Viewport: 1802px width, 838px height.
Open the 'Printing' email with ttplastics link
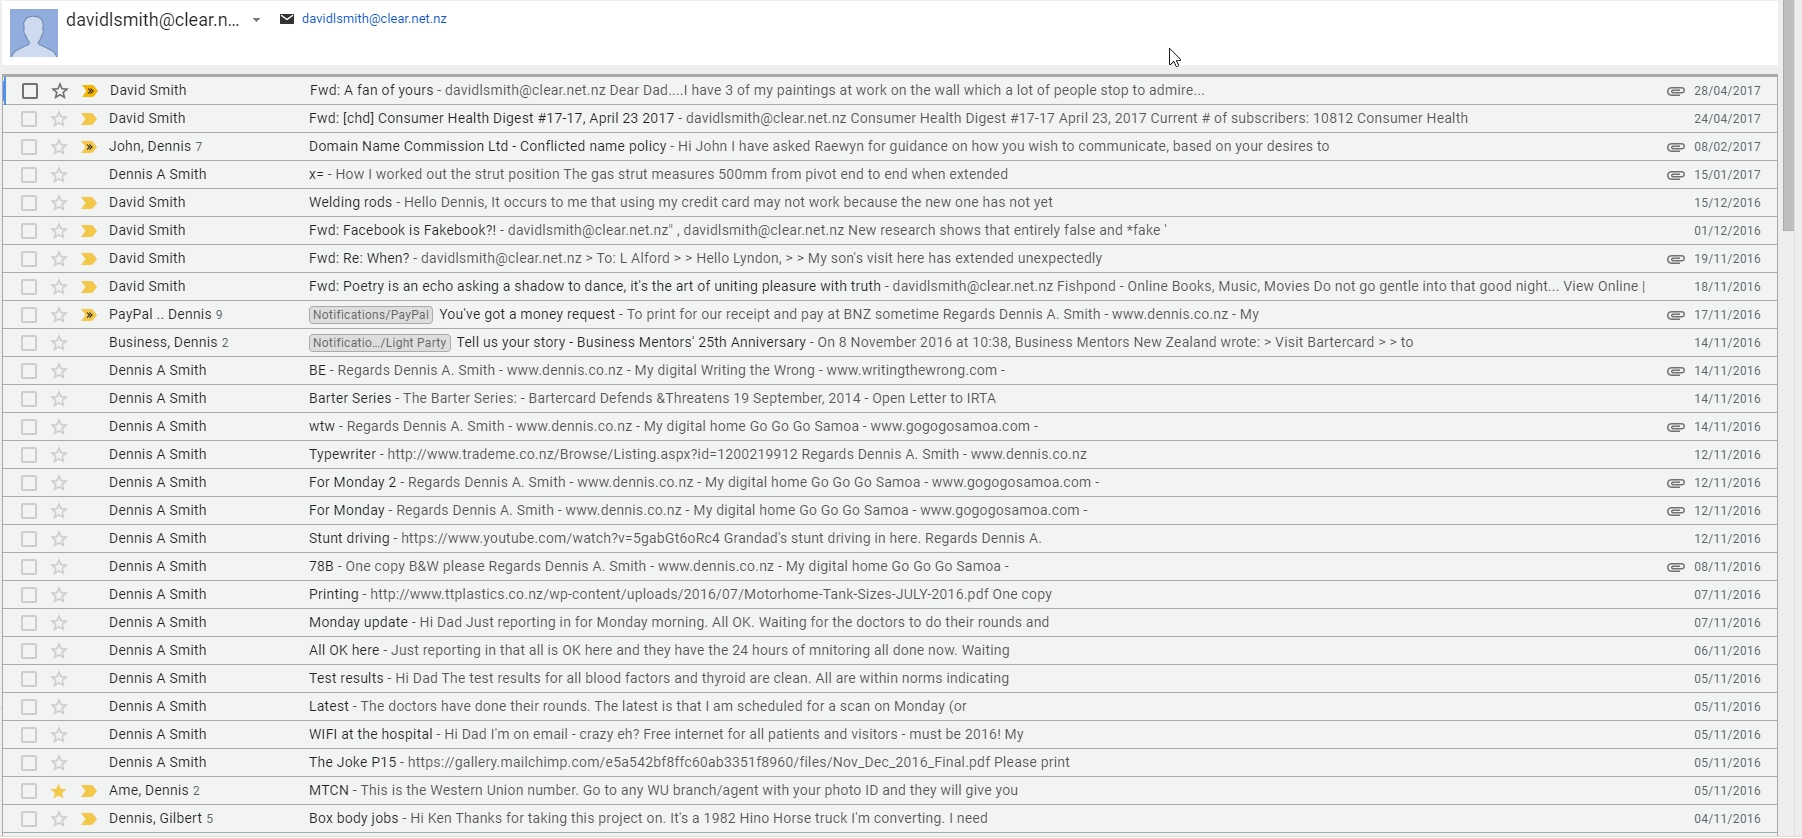(890, 595)
